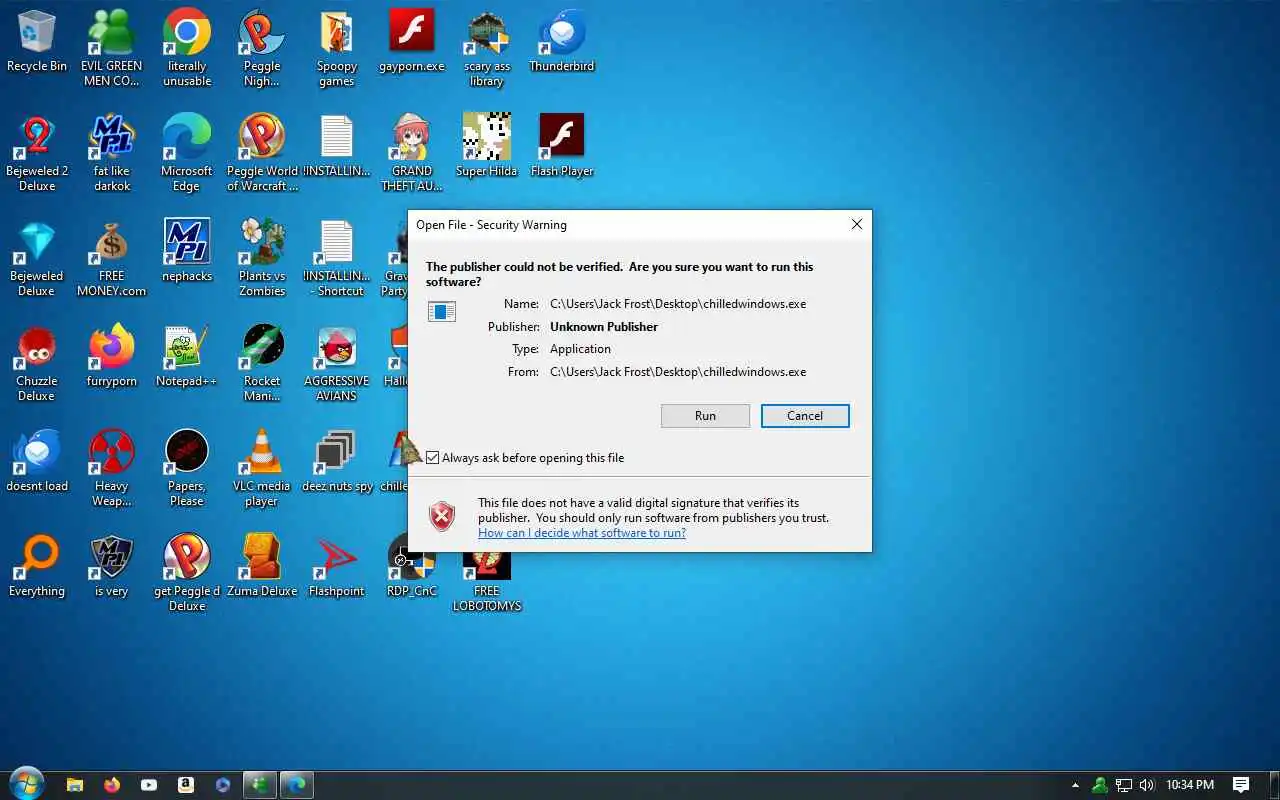Close the Open File - Security Warning dialog
Image resolution: width=1280 pixels, height=800 pixels.
[x=857, y=225]
